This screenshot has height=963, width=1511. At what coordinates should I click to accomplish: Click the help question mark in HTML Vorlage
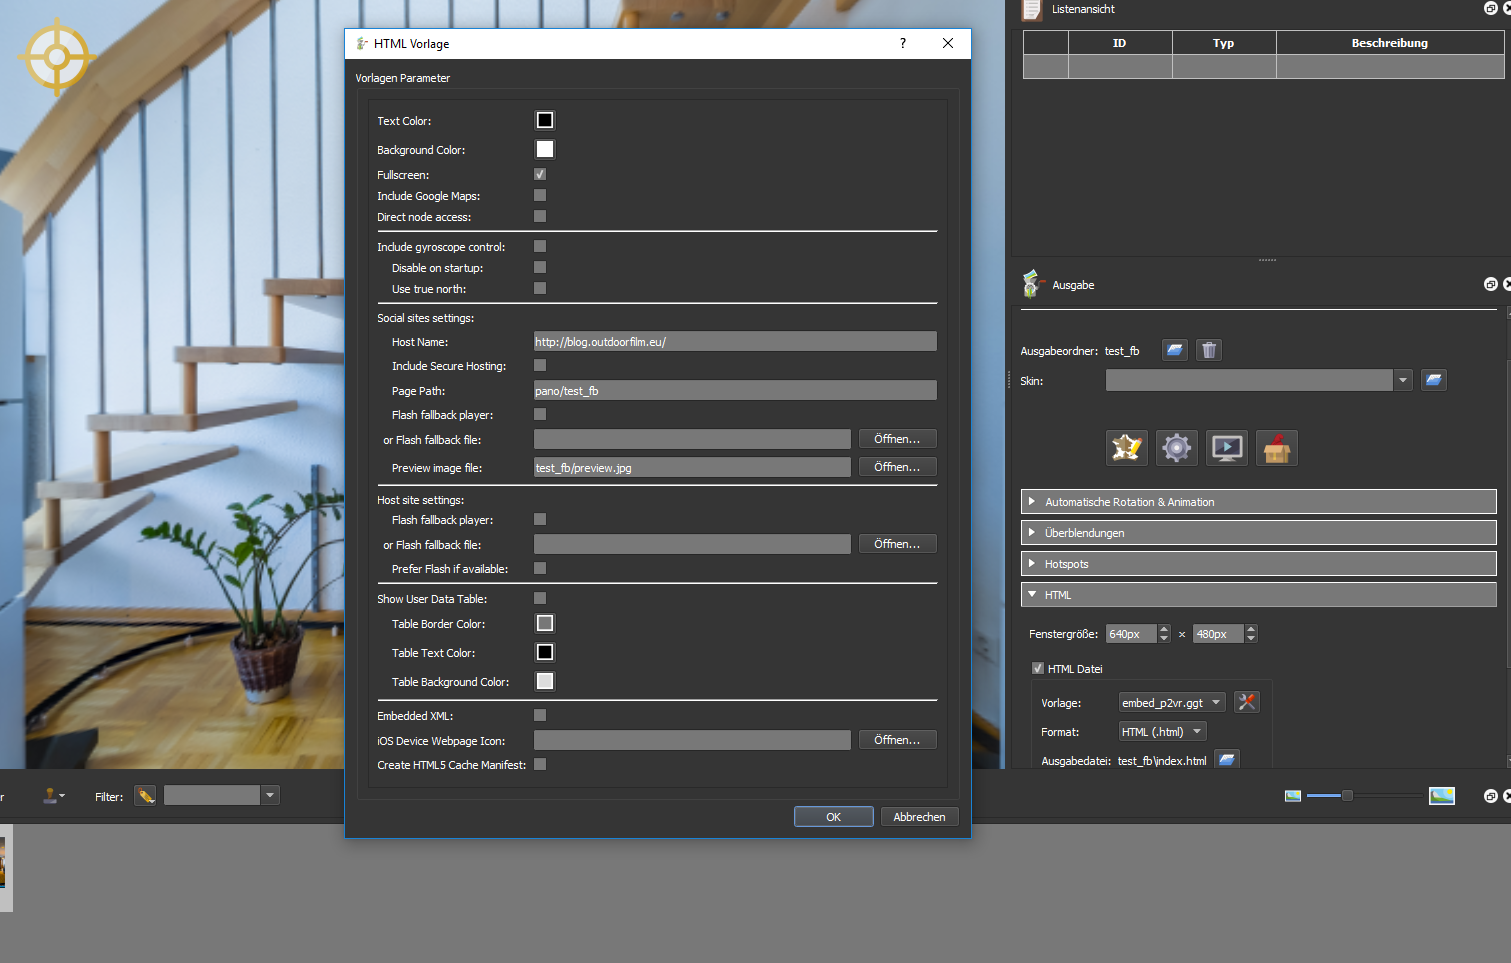[903, 43]
